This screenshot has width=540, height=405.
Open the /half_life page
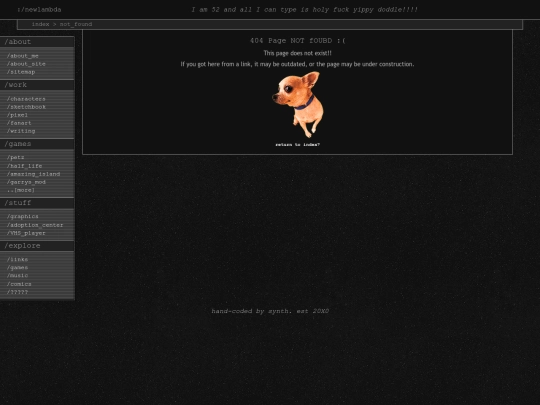24,166
